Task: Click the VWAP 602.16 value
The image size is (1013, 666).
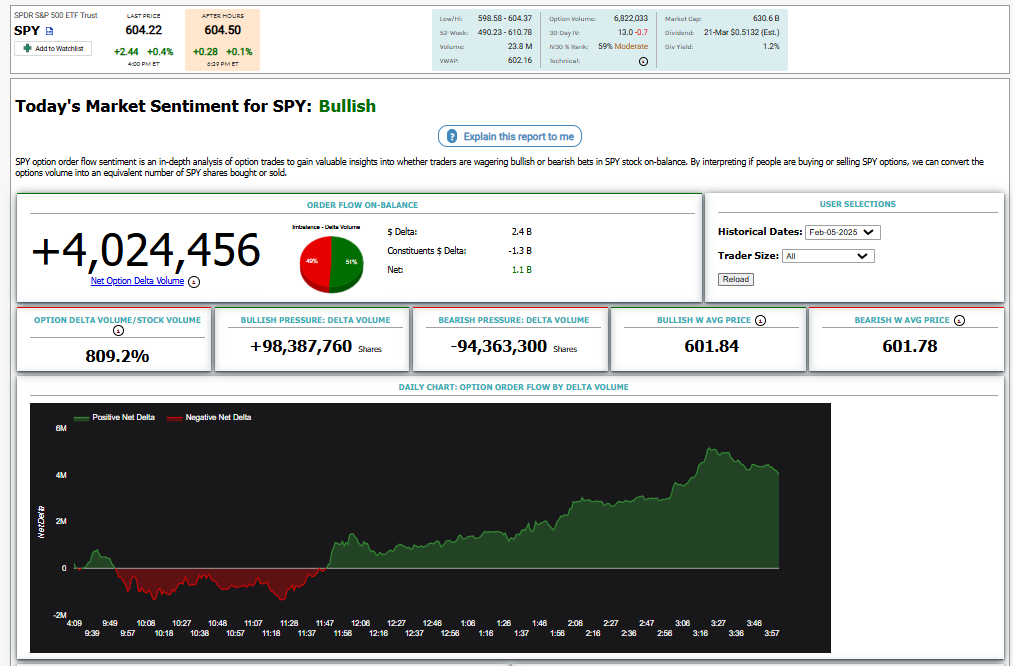Action: 520,61
